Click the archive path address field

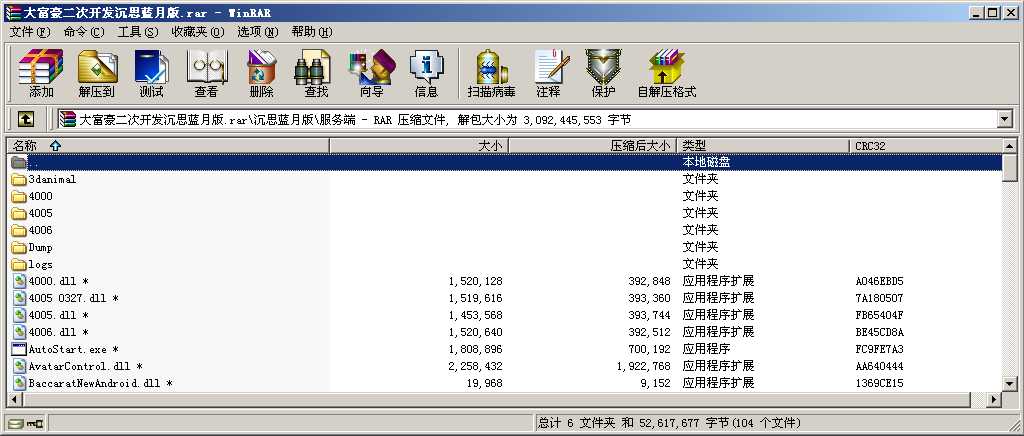[x=527, y=119]
